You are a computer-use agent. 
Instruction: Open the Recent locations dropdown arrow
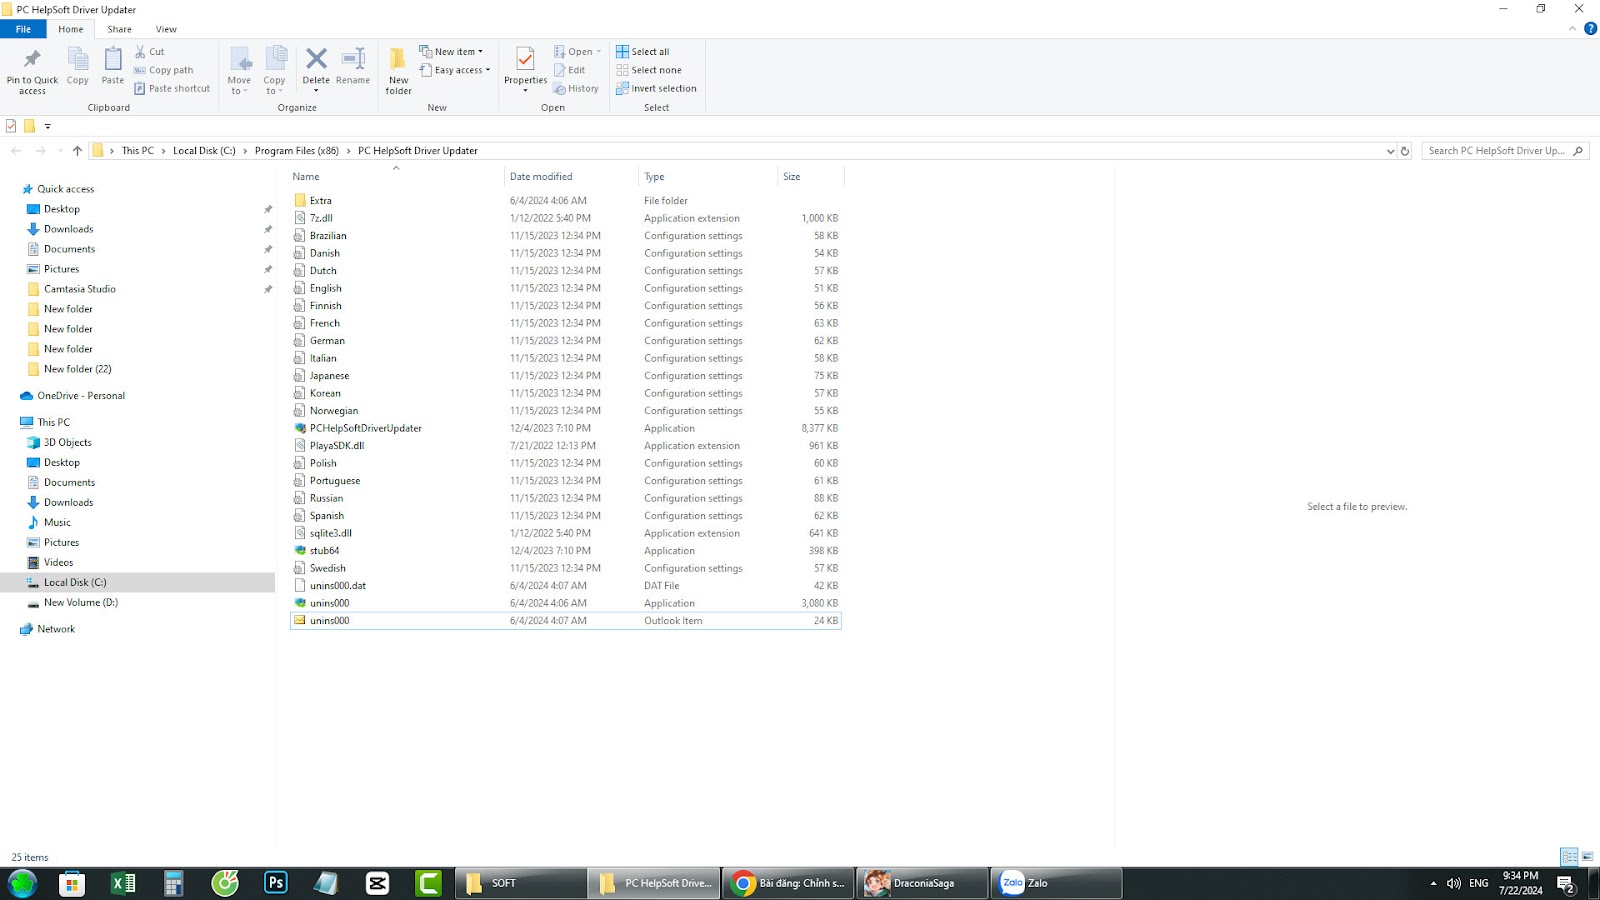(59, 151)
